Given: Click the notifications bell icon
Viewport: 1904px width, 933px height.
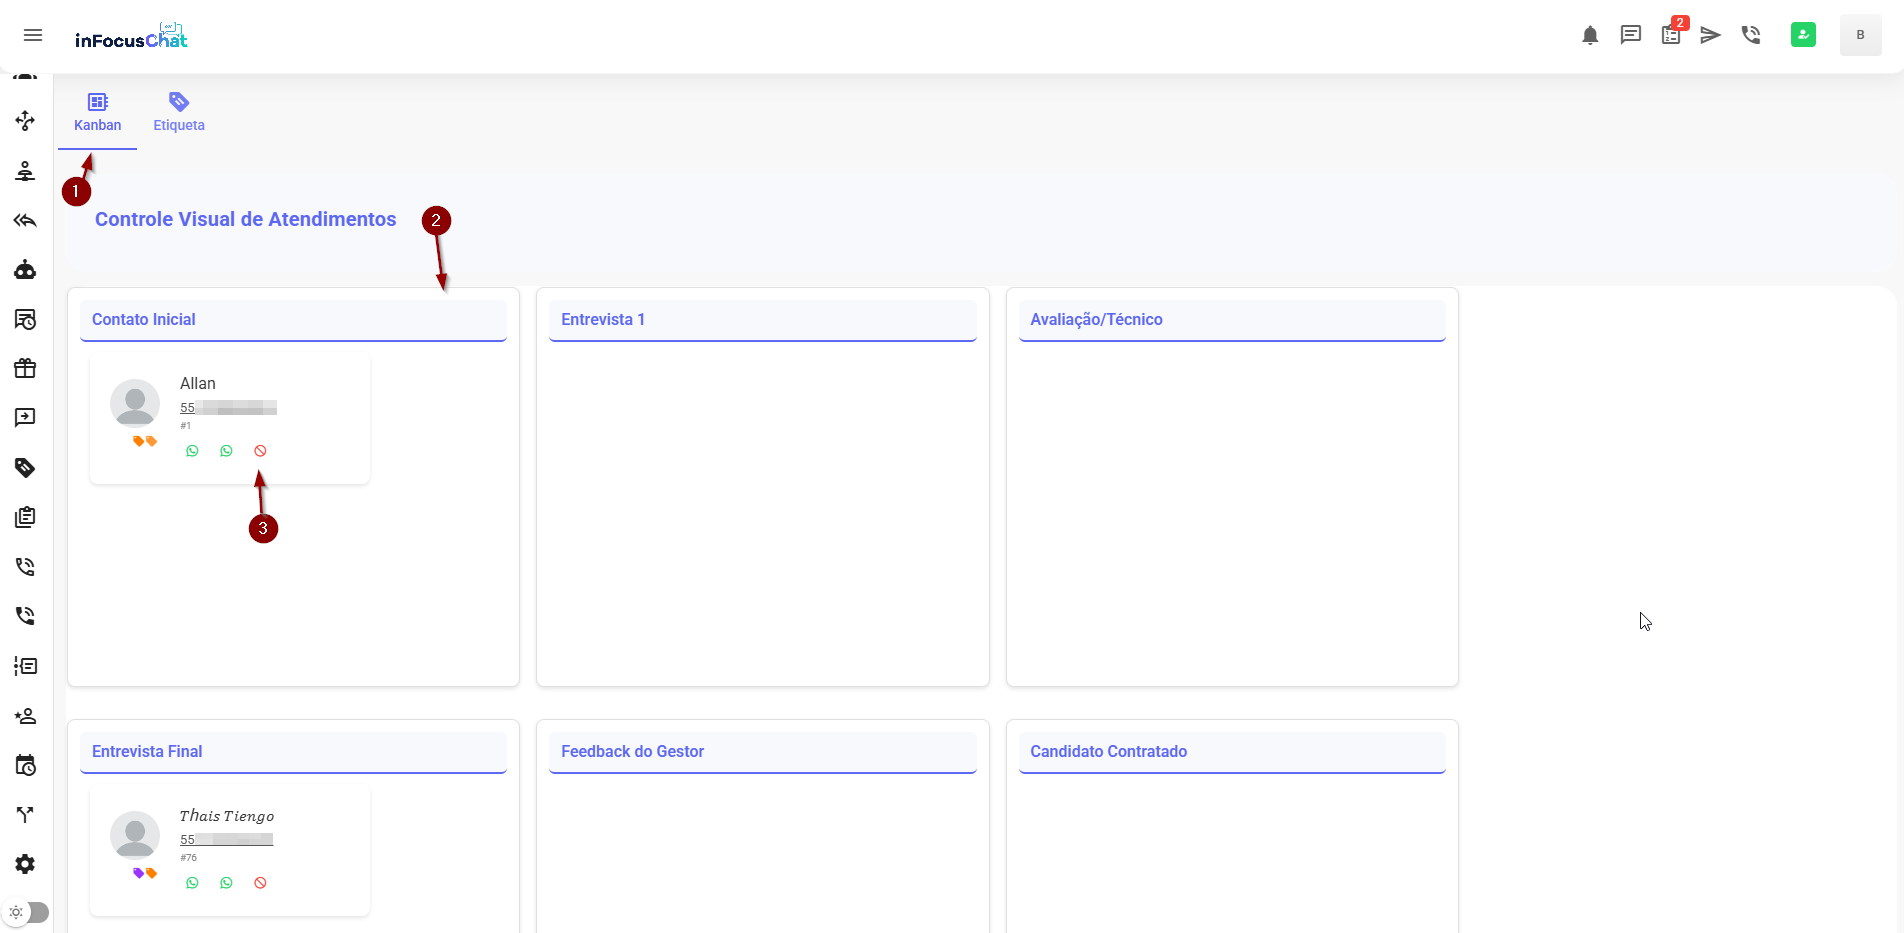Looking at the screenshot, I should coord(1590,36).
